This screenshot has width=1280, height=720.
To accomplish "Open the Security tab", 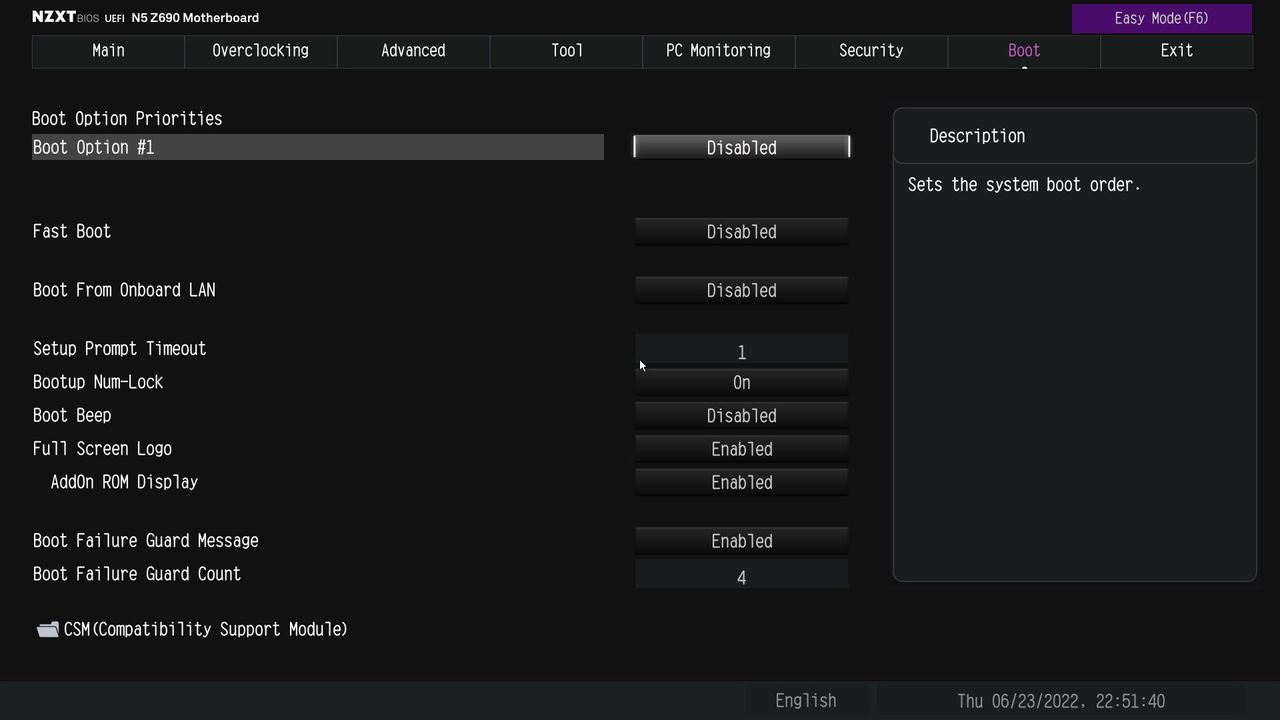I will coord(871,51).
